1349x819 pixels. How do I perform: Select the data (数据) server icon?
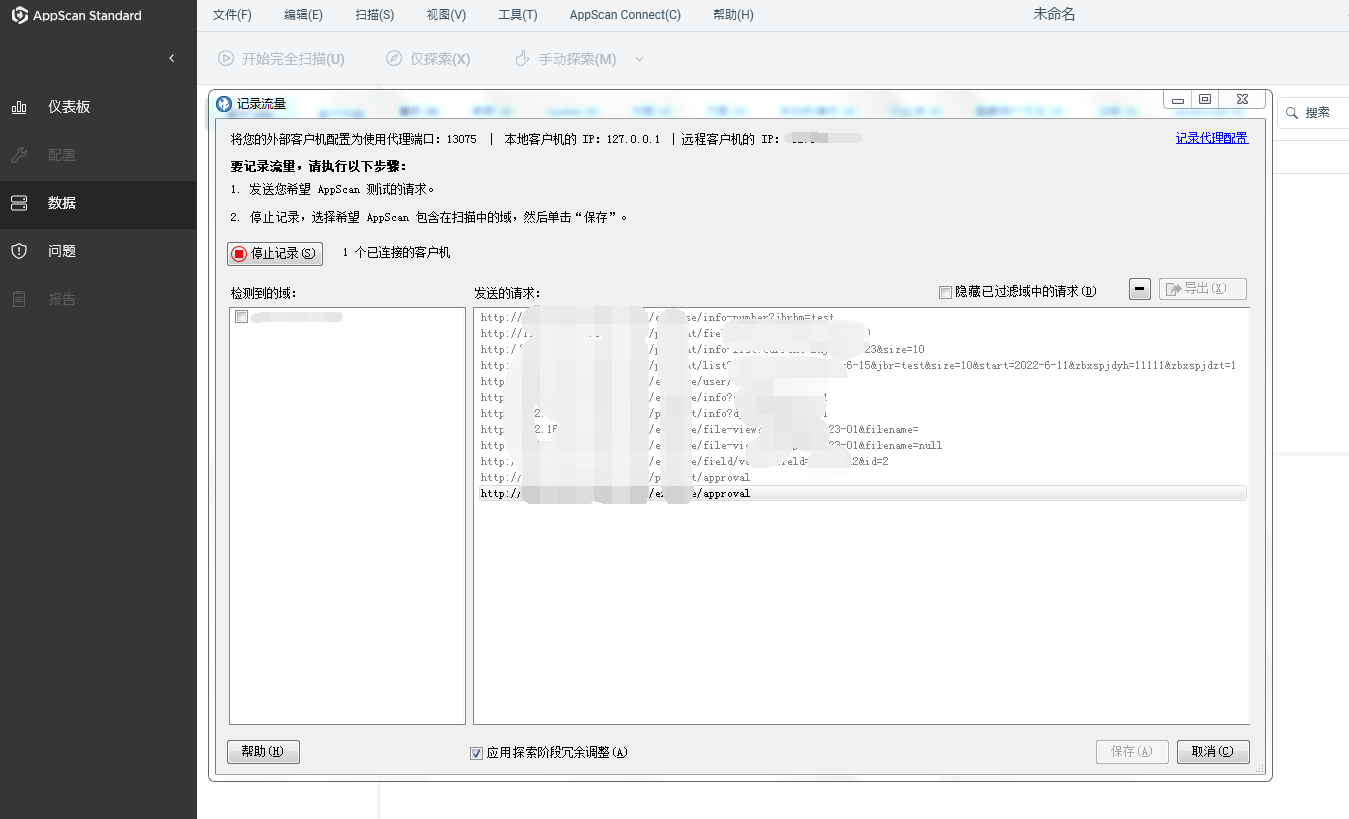(19, 203)
